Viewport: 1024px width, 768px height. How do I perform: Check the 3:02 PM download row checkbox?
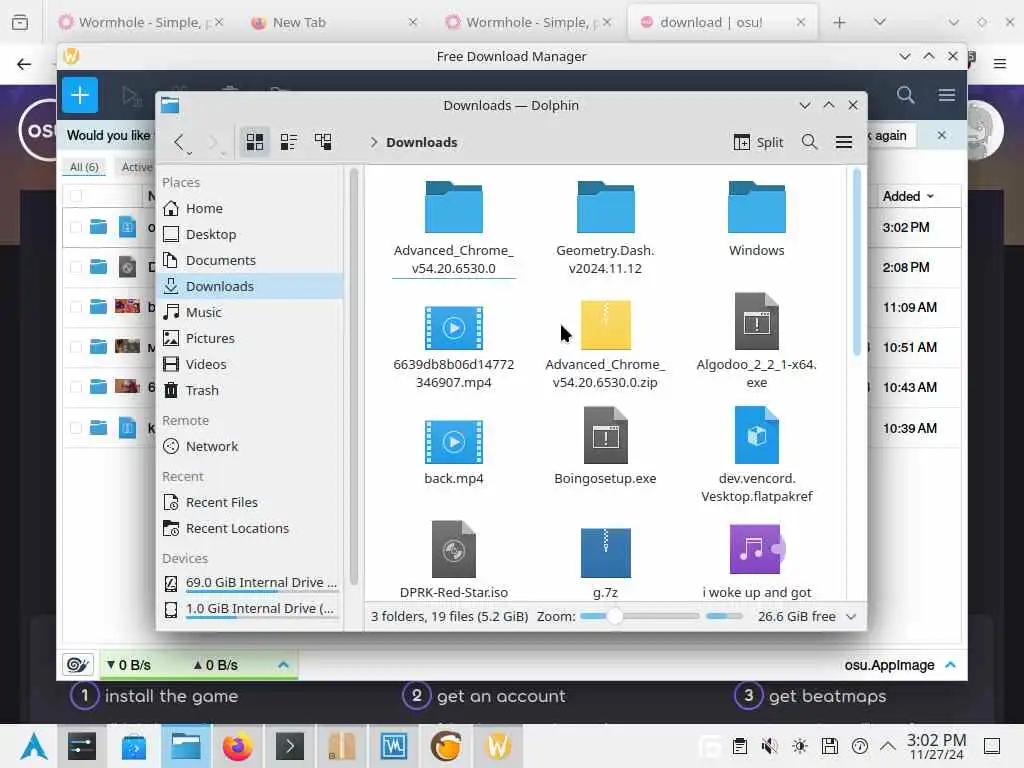tap(76, 227)
